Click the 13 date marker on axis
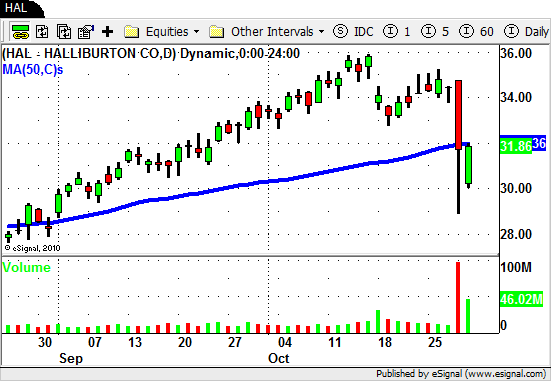 135,342
